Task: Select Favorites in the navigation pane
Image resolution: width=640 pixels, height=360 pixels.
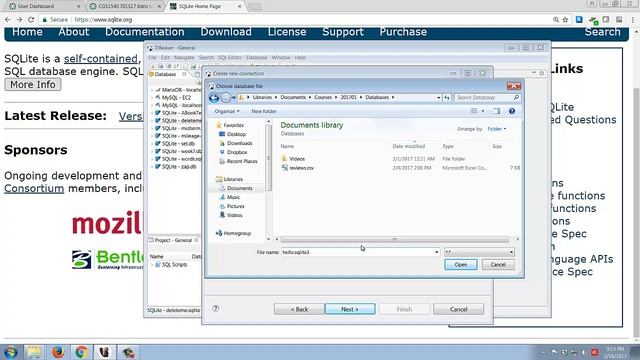Action: pos(233,125)
